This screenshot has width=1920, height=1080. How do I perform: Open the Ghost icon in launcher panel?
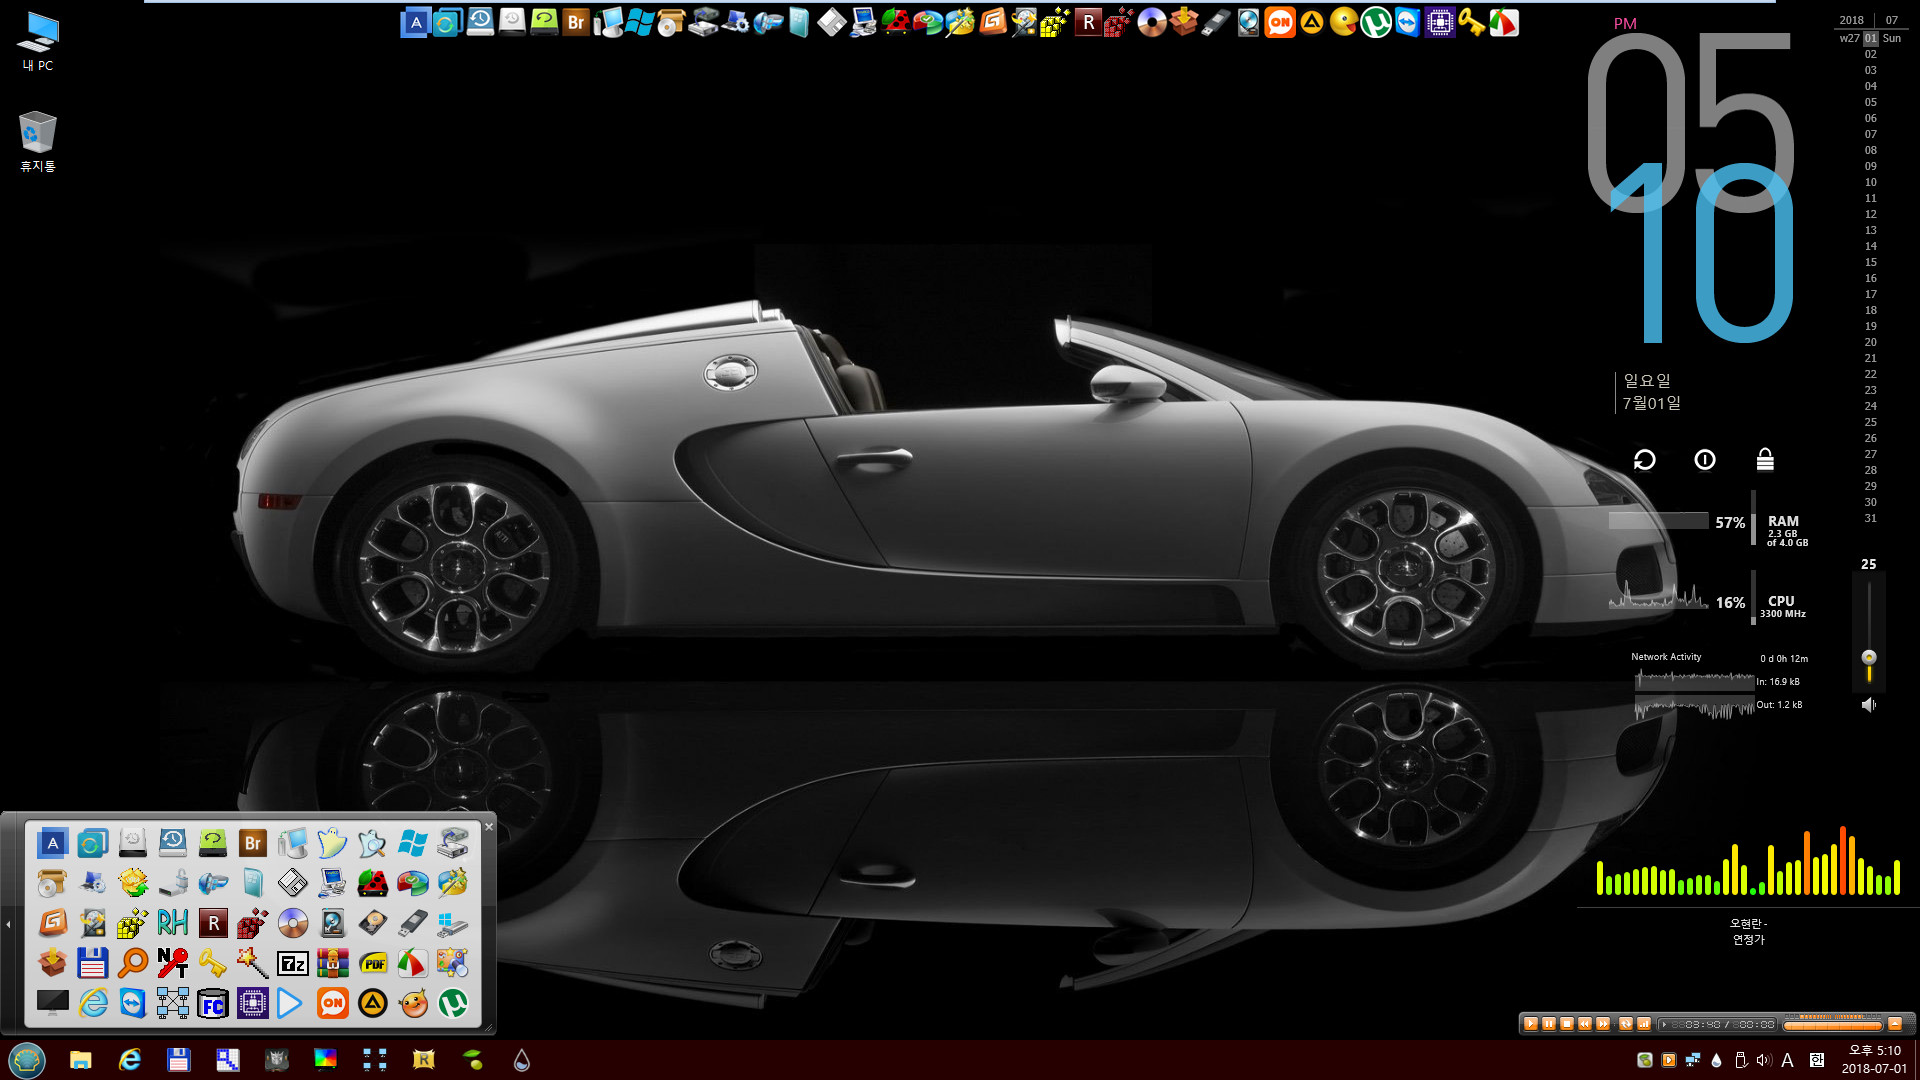click(x=333, y=843)
